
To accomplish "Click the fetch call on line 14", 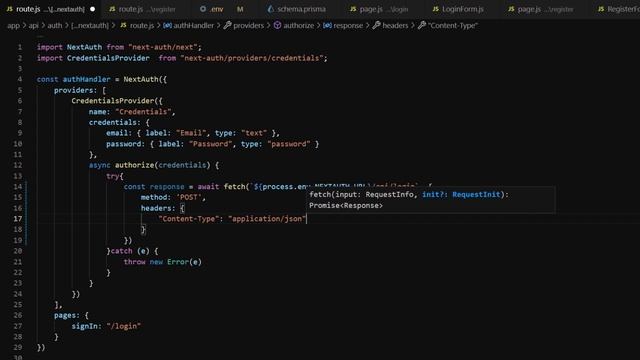I will (235, 187).
